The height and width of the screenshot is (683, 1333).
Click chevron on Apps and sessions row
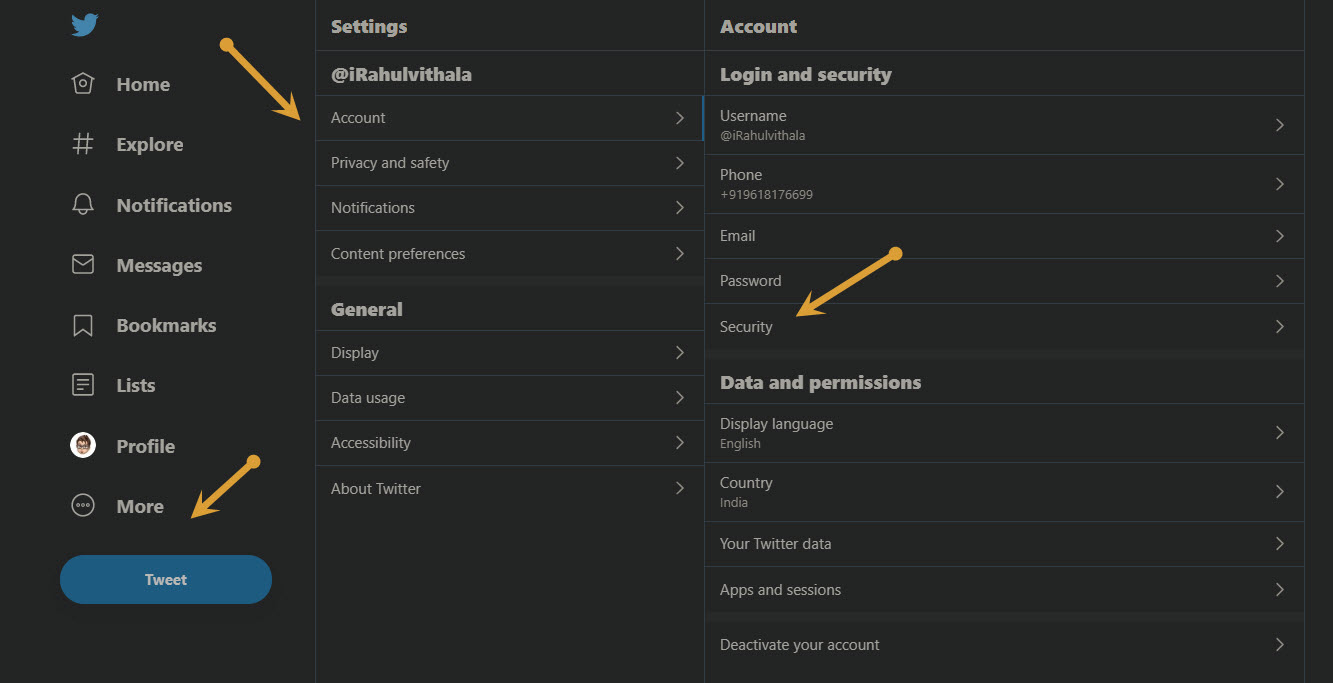coord(1280,590)
